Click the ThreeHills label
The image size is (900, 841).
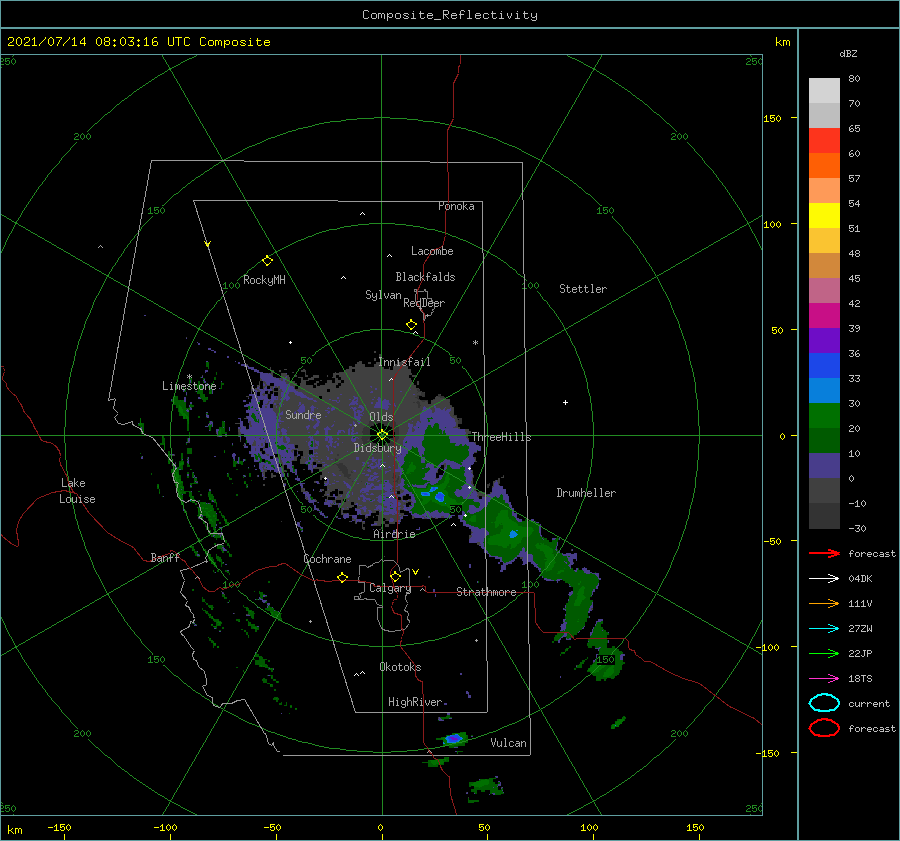pyautogui.click(x=501, y=437)
